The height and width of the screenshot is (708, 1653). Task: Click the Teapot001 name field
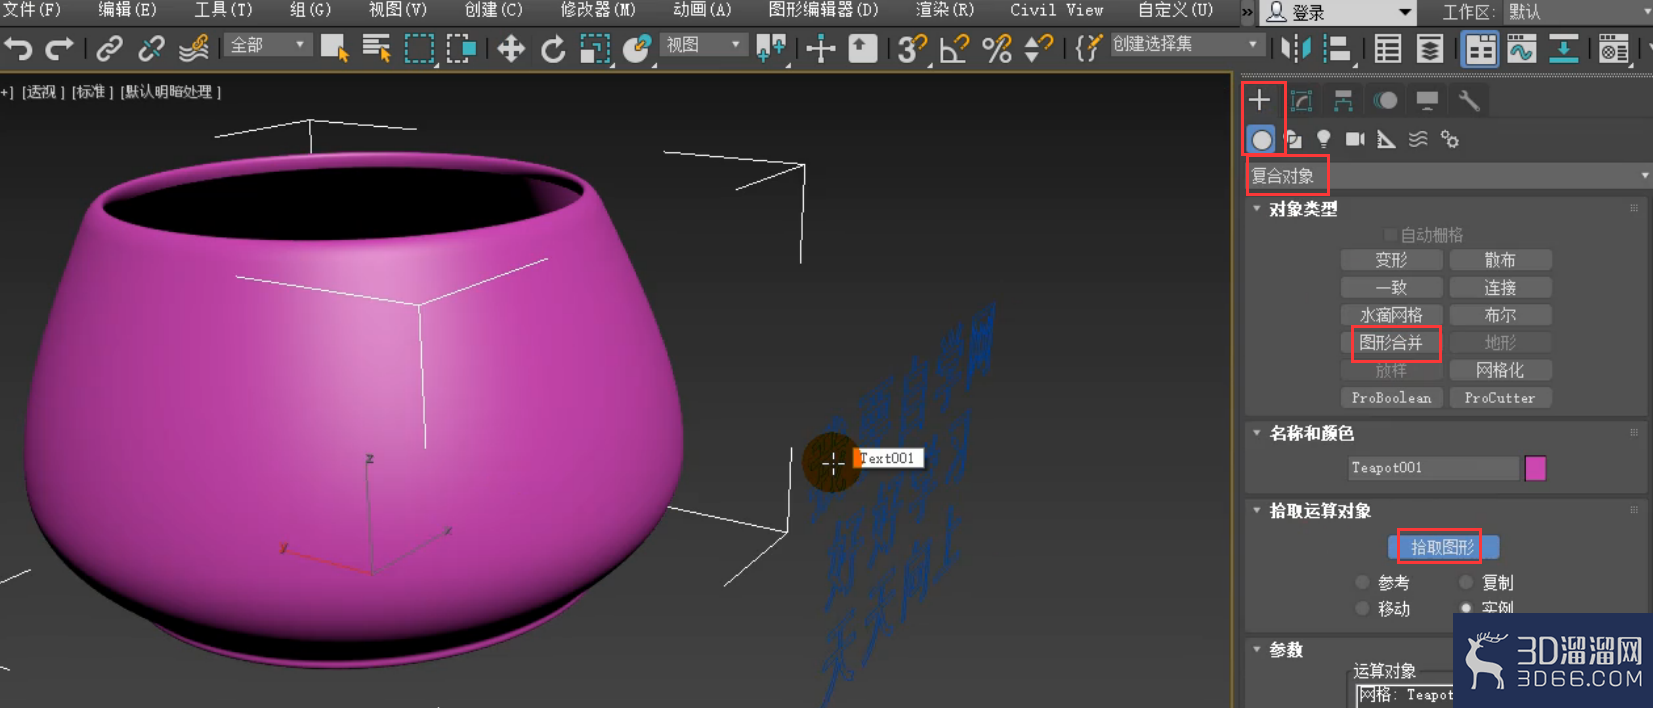click(1433, 468)
